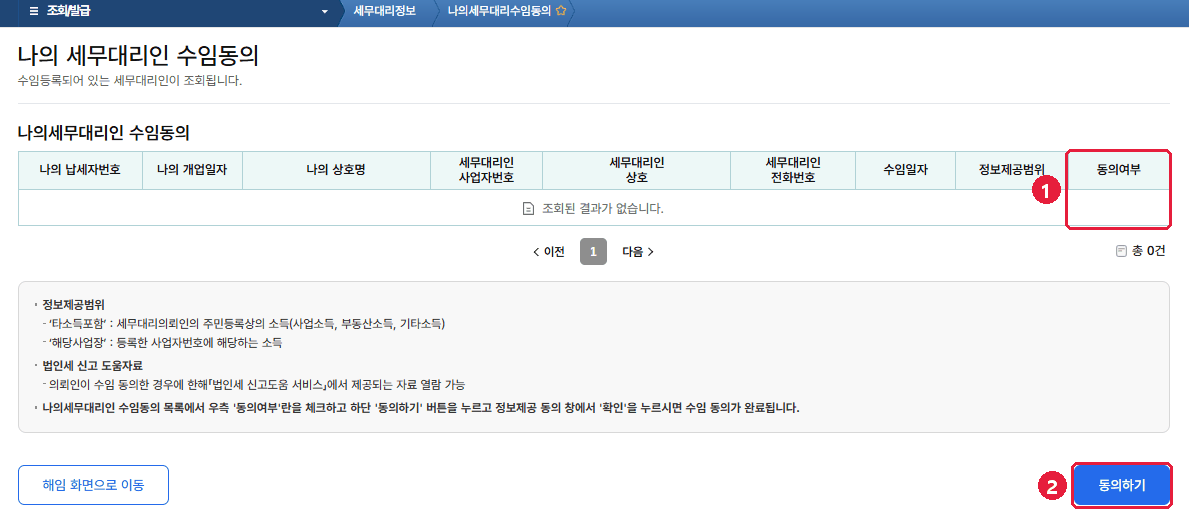
Task: Click the 세무대리인 전화번호 column header
Action: point(793,171)
